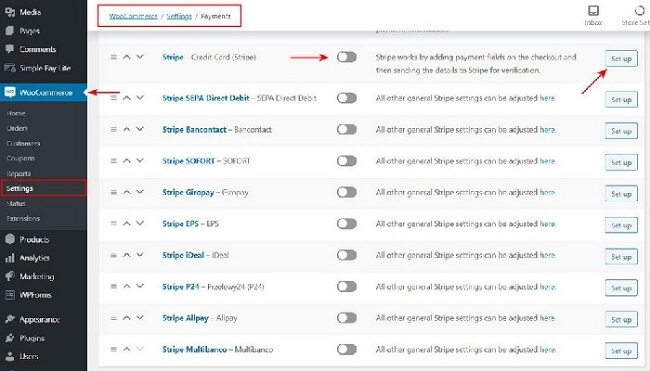
Task: Click the Marketing megaphone icon
Action: pos(10,276)
